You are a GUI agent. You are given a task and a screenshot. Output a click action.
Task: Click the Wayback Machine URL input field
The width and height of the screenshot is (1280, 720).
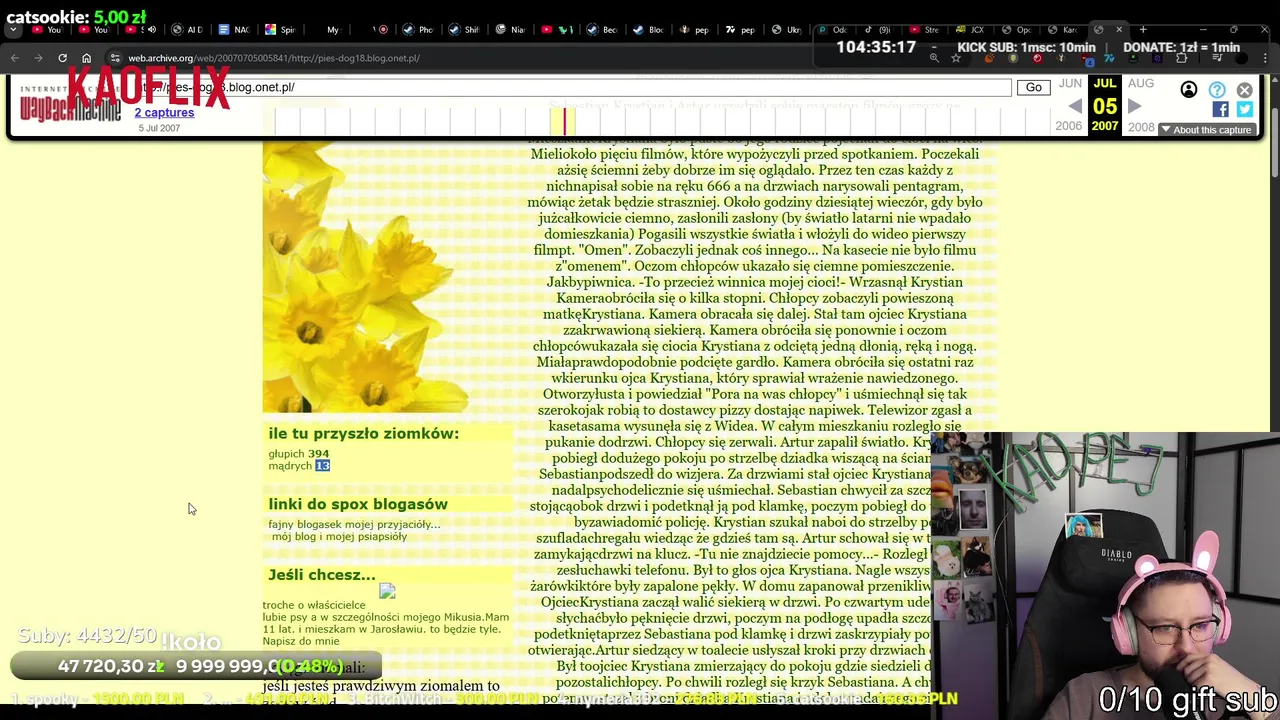click(x=575, y=87)
